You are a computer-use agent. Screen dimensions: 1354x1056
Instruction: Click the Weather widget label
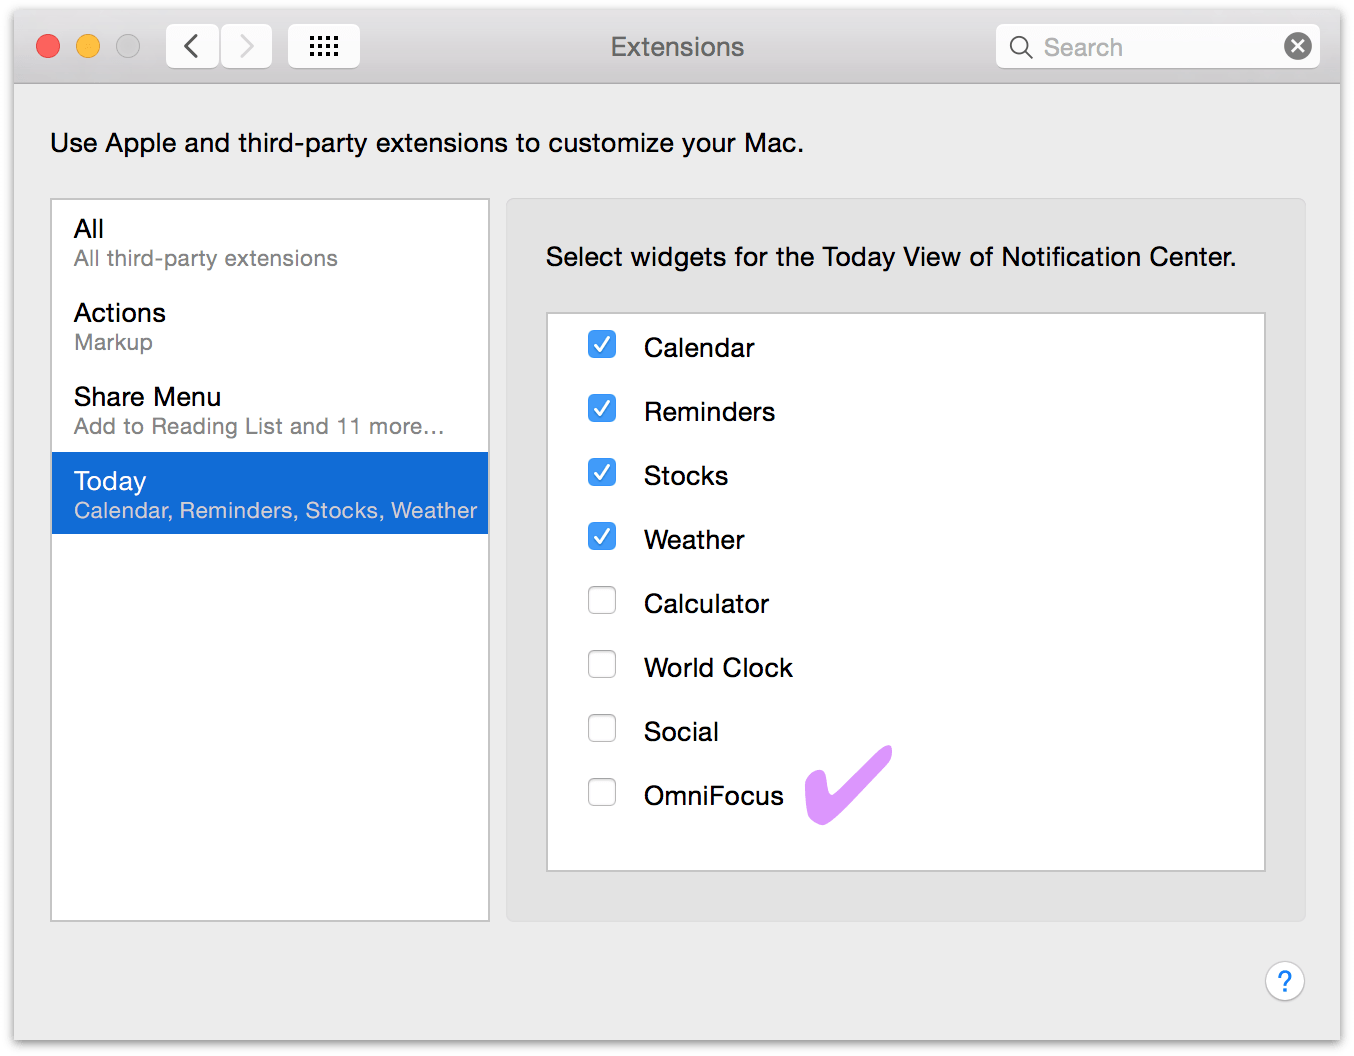(694, 540)
